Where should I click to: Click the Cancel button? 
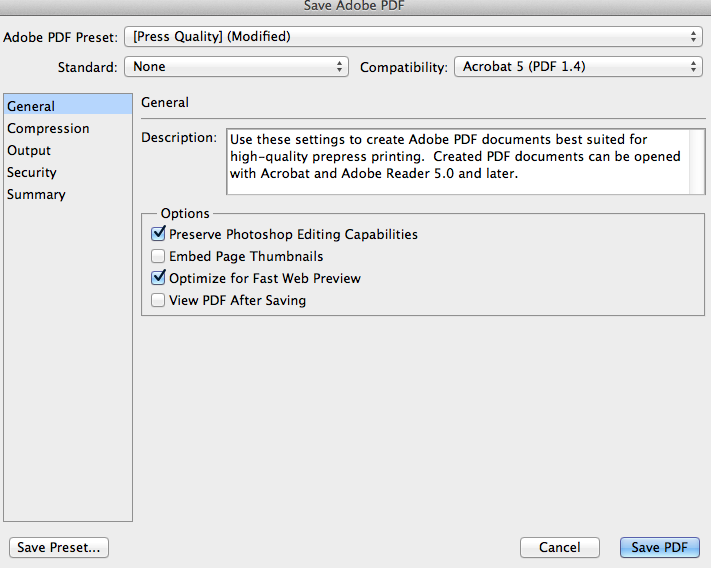click(560, 547)
